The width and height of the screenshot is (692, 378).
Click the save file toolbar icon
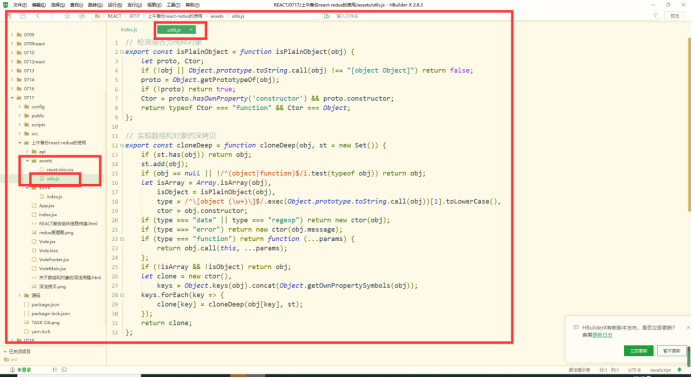(23, 16)
